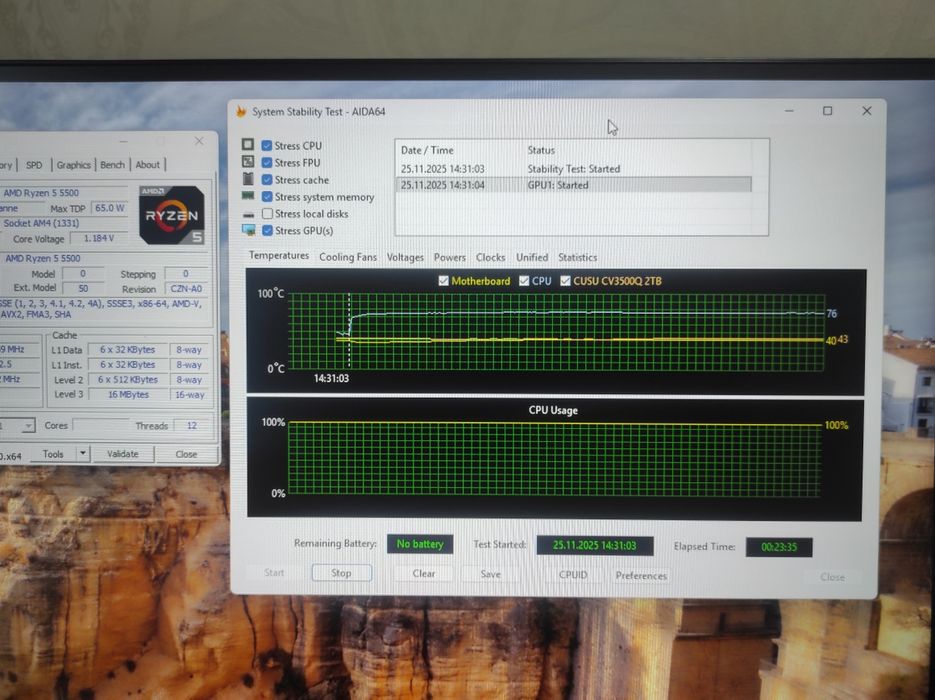Click the Ryzen 5 logo in the CPU-Z window
The height and width of the screenshot is (700, 935).
[172, 215]
